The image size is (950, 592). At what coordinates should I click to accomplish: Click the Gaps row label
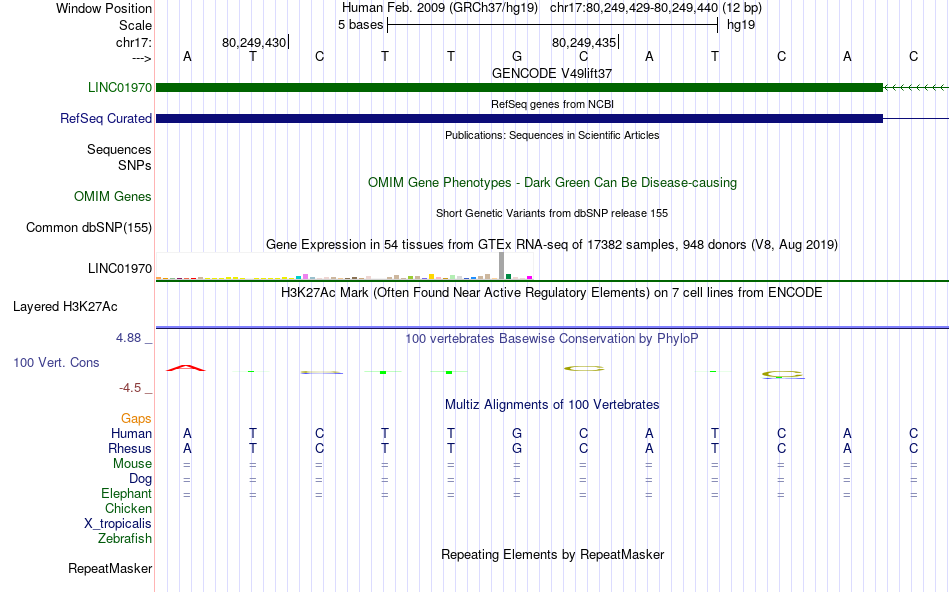pos(136,418)
